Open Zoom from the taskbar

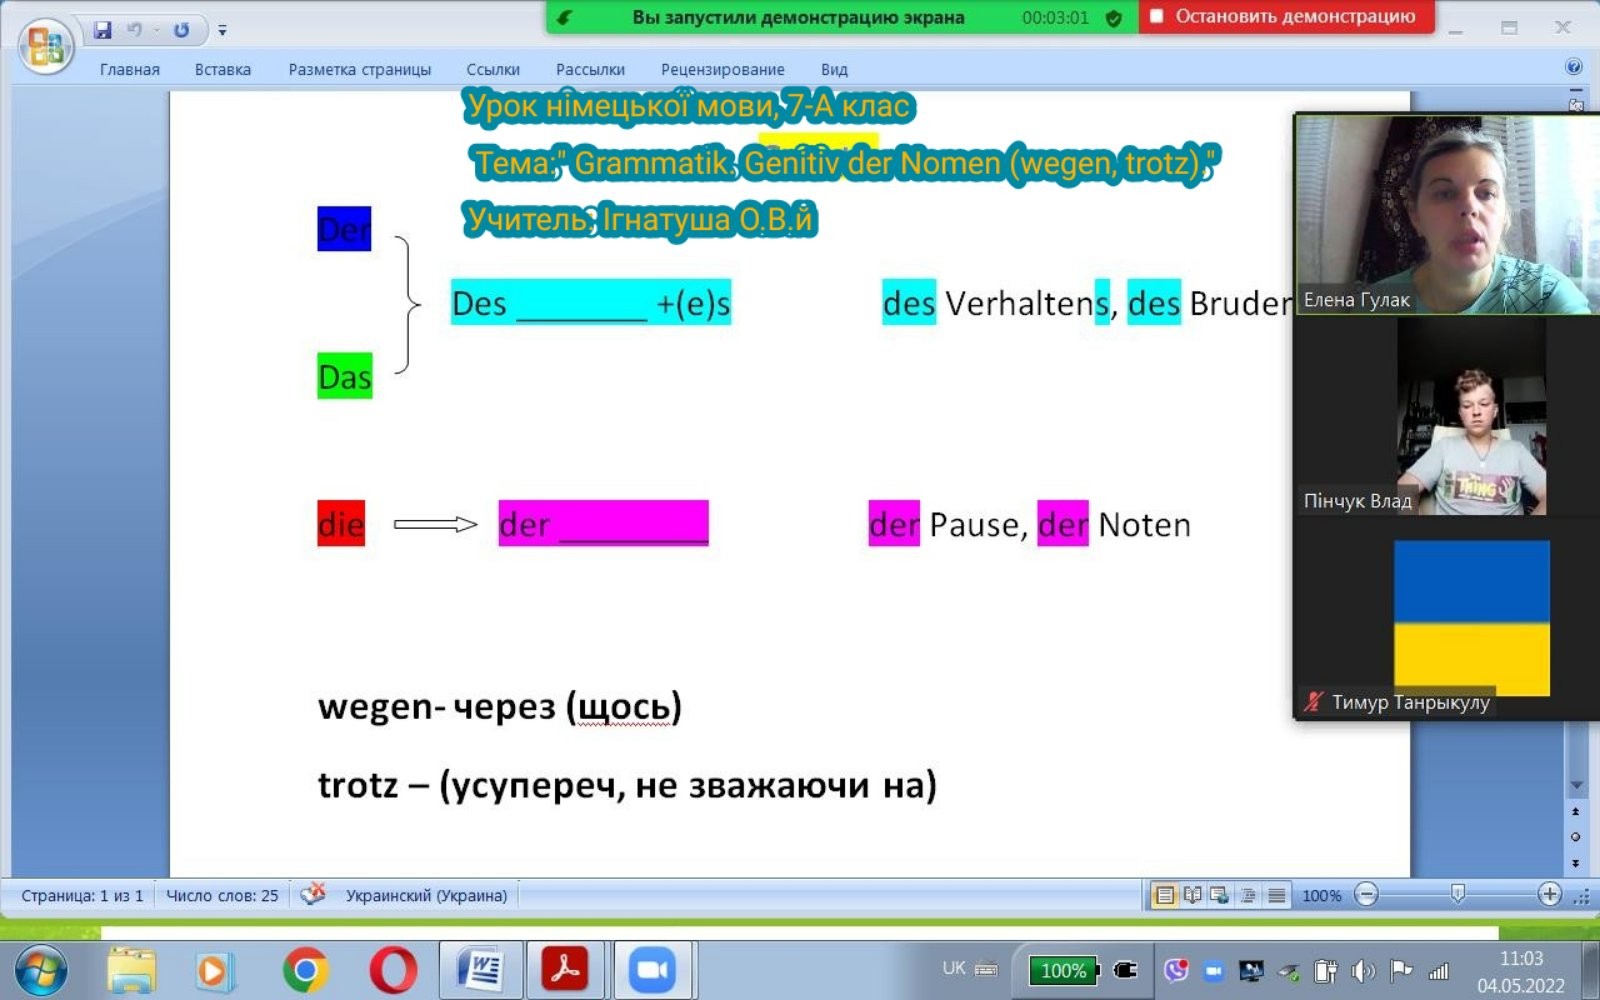pos(652,970)
